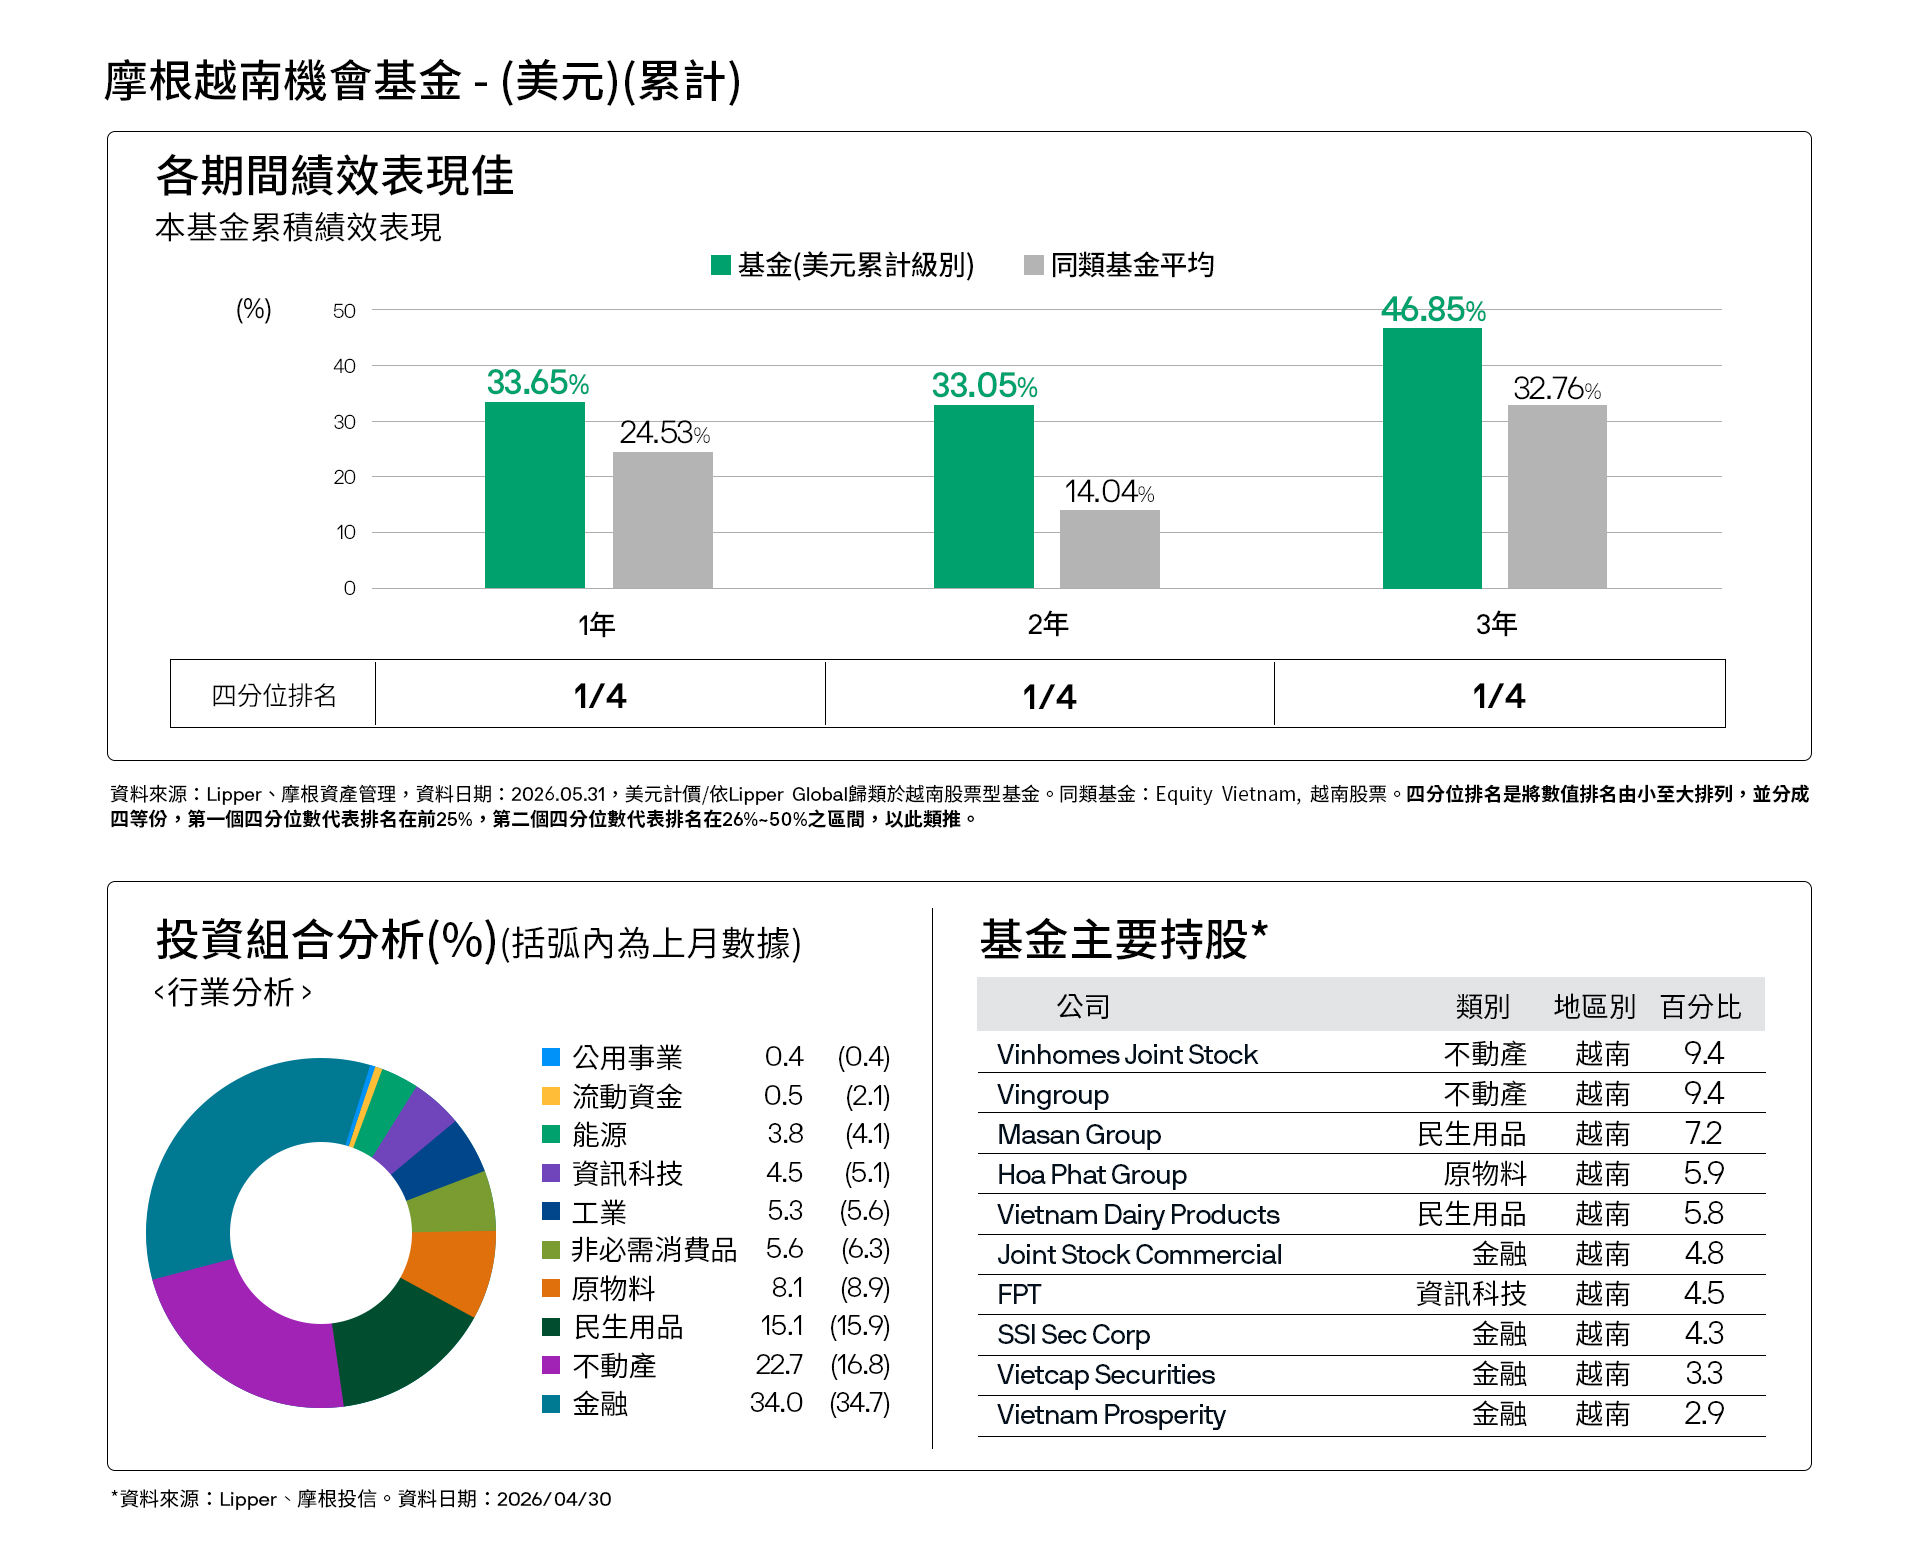
Task: Click the gray 同類基金平均 legend swatch
Action: [1034, 265]
